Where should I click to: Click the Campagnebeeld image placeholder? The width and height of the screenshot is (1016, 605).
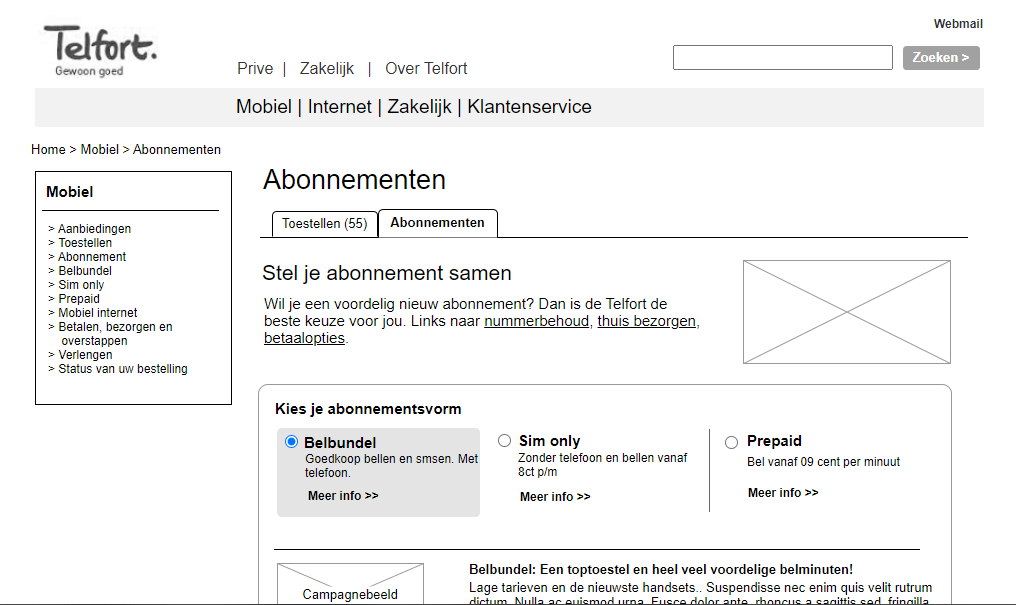(x=351, y=584)
